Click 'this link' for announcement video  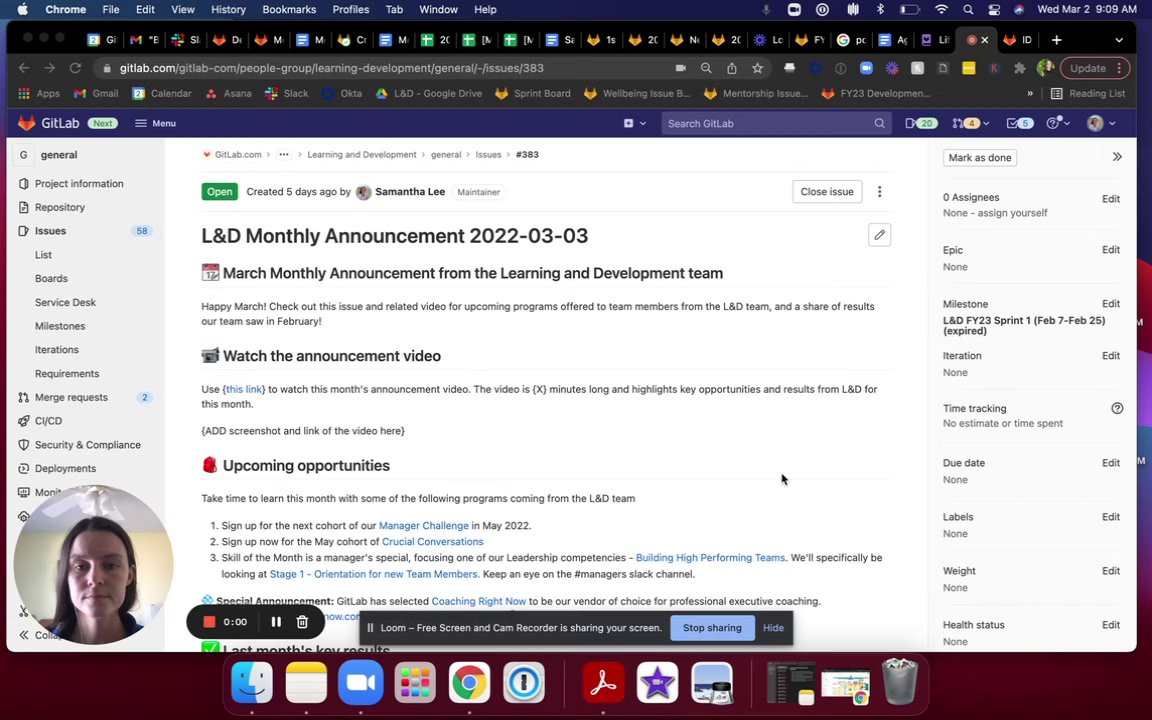[244, 389]
